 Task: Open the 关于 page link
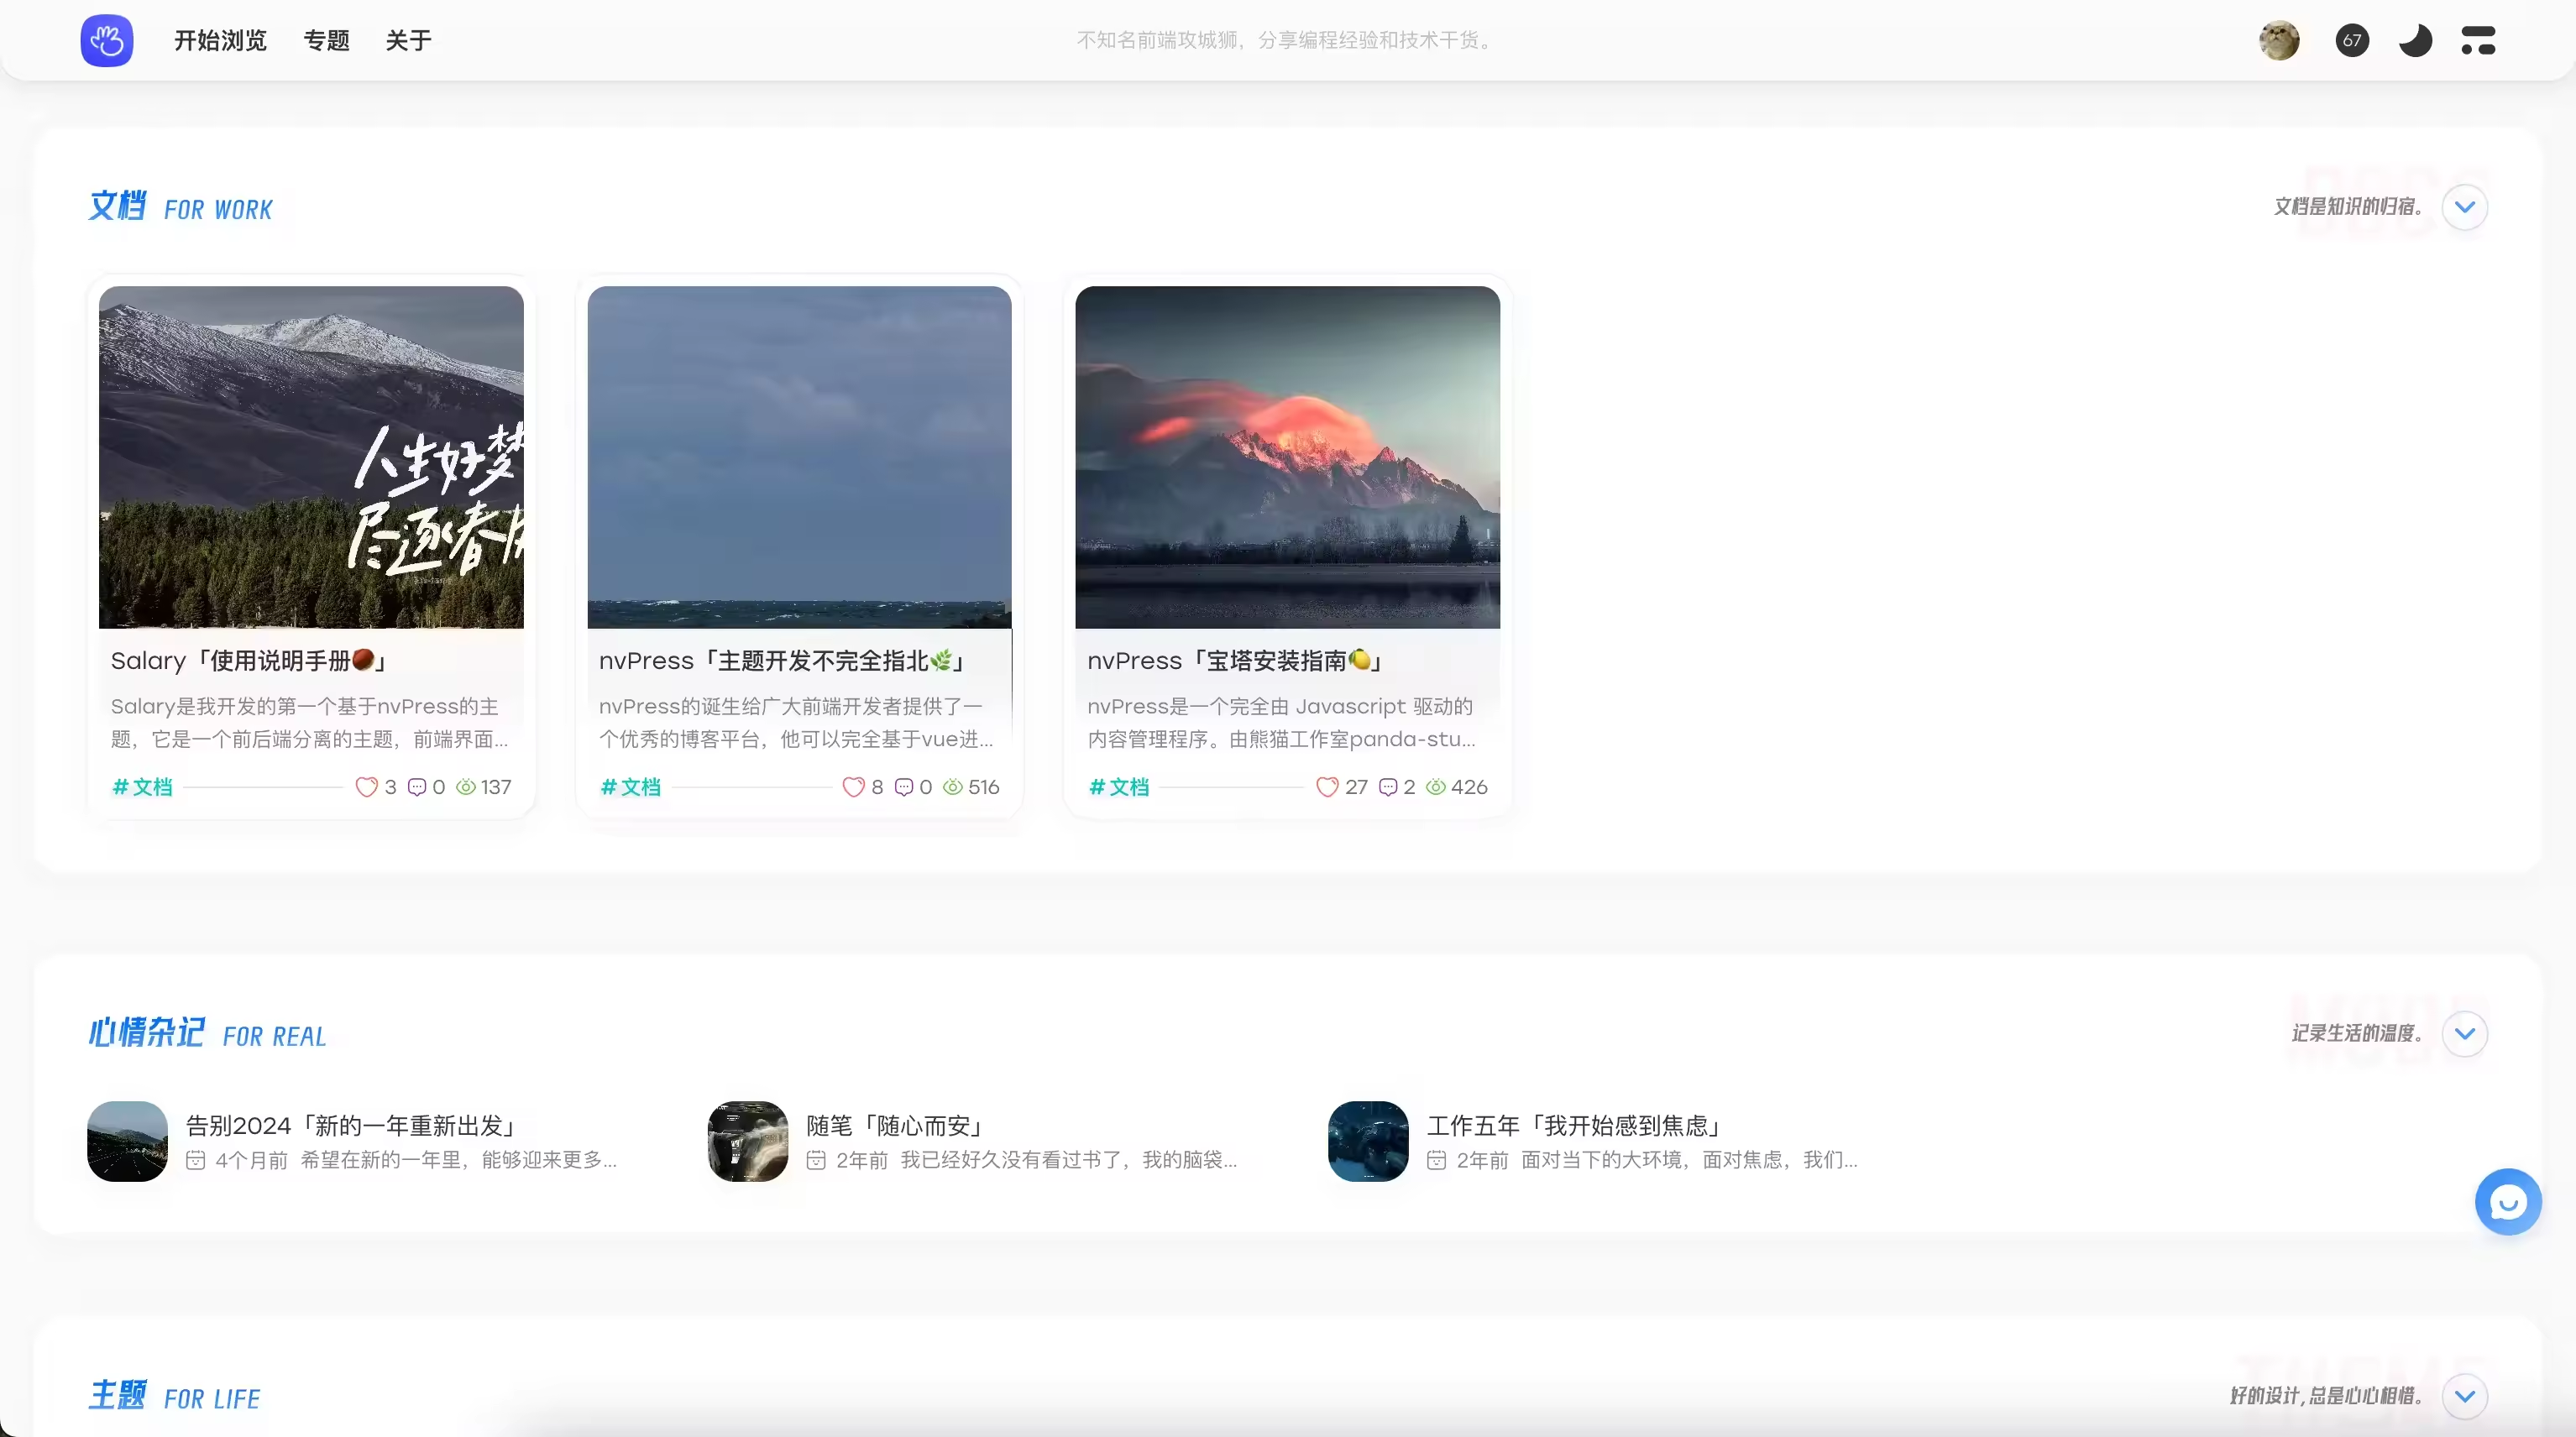coord(408,40)
